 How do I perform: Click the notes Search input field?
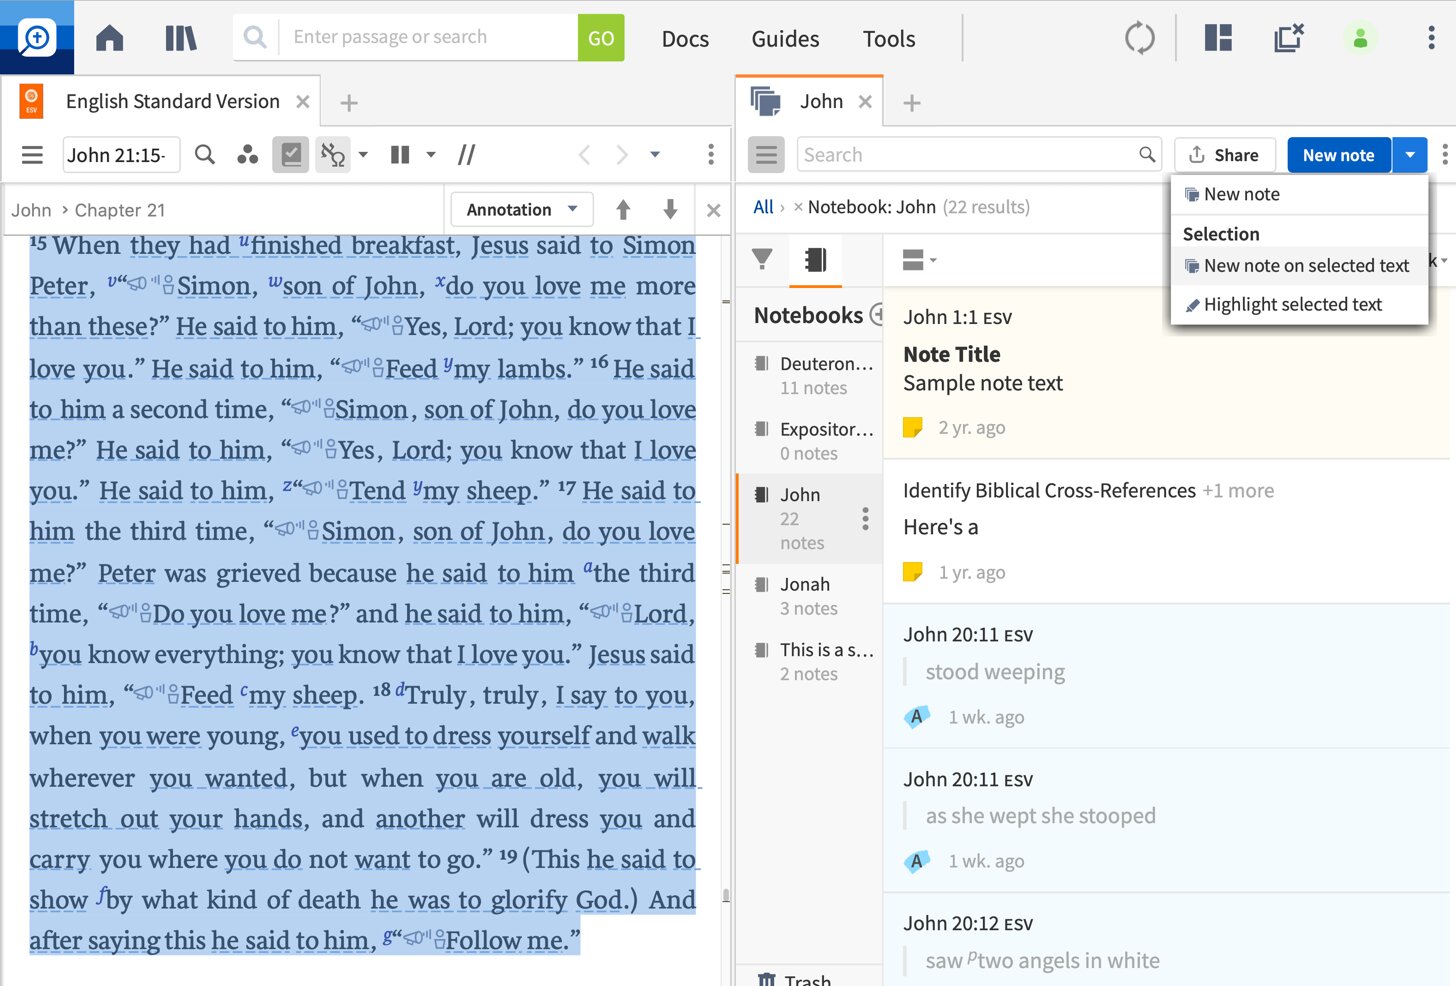pos(968,155)
